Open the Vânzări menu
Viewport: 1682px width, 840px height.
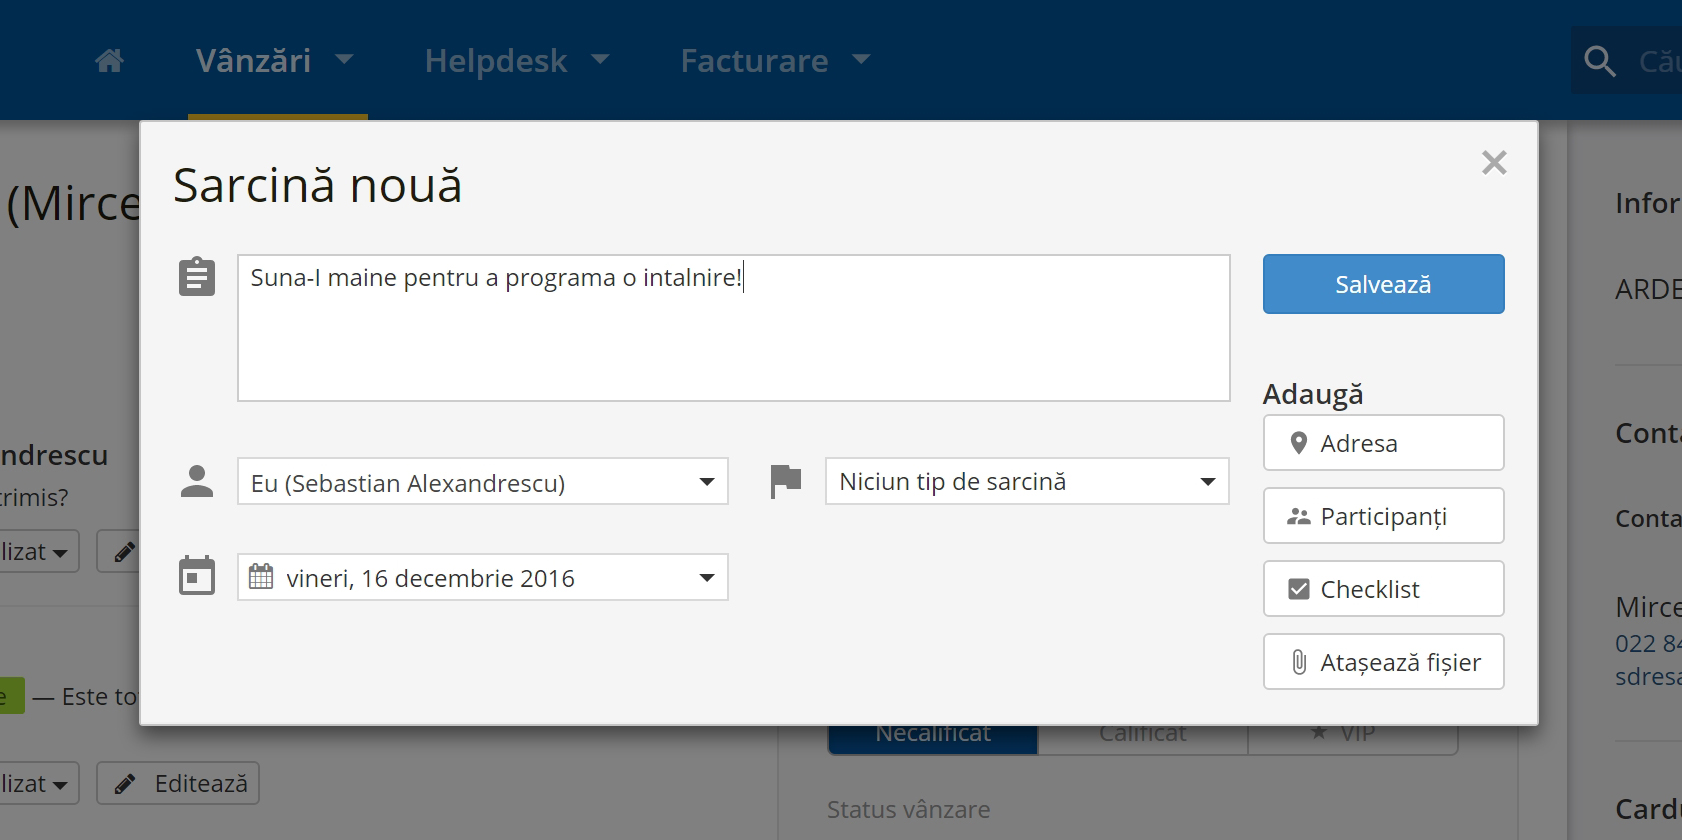[275, 61]
